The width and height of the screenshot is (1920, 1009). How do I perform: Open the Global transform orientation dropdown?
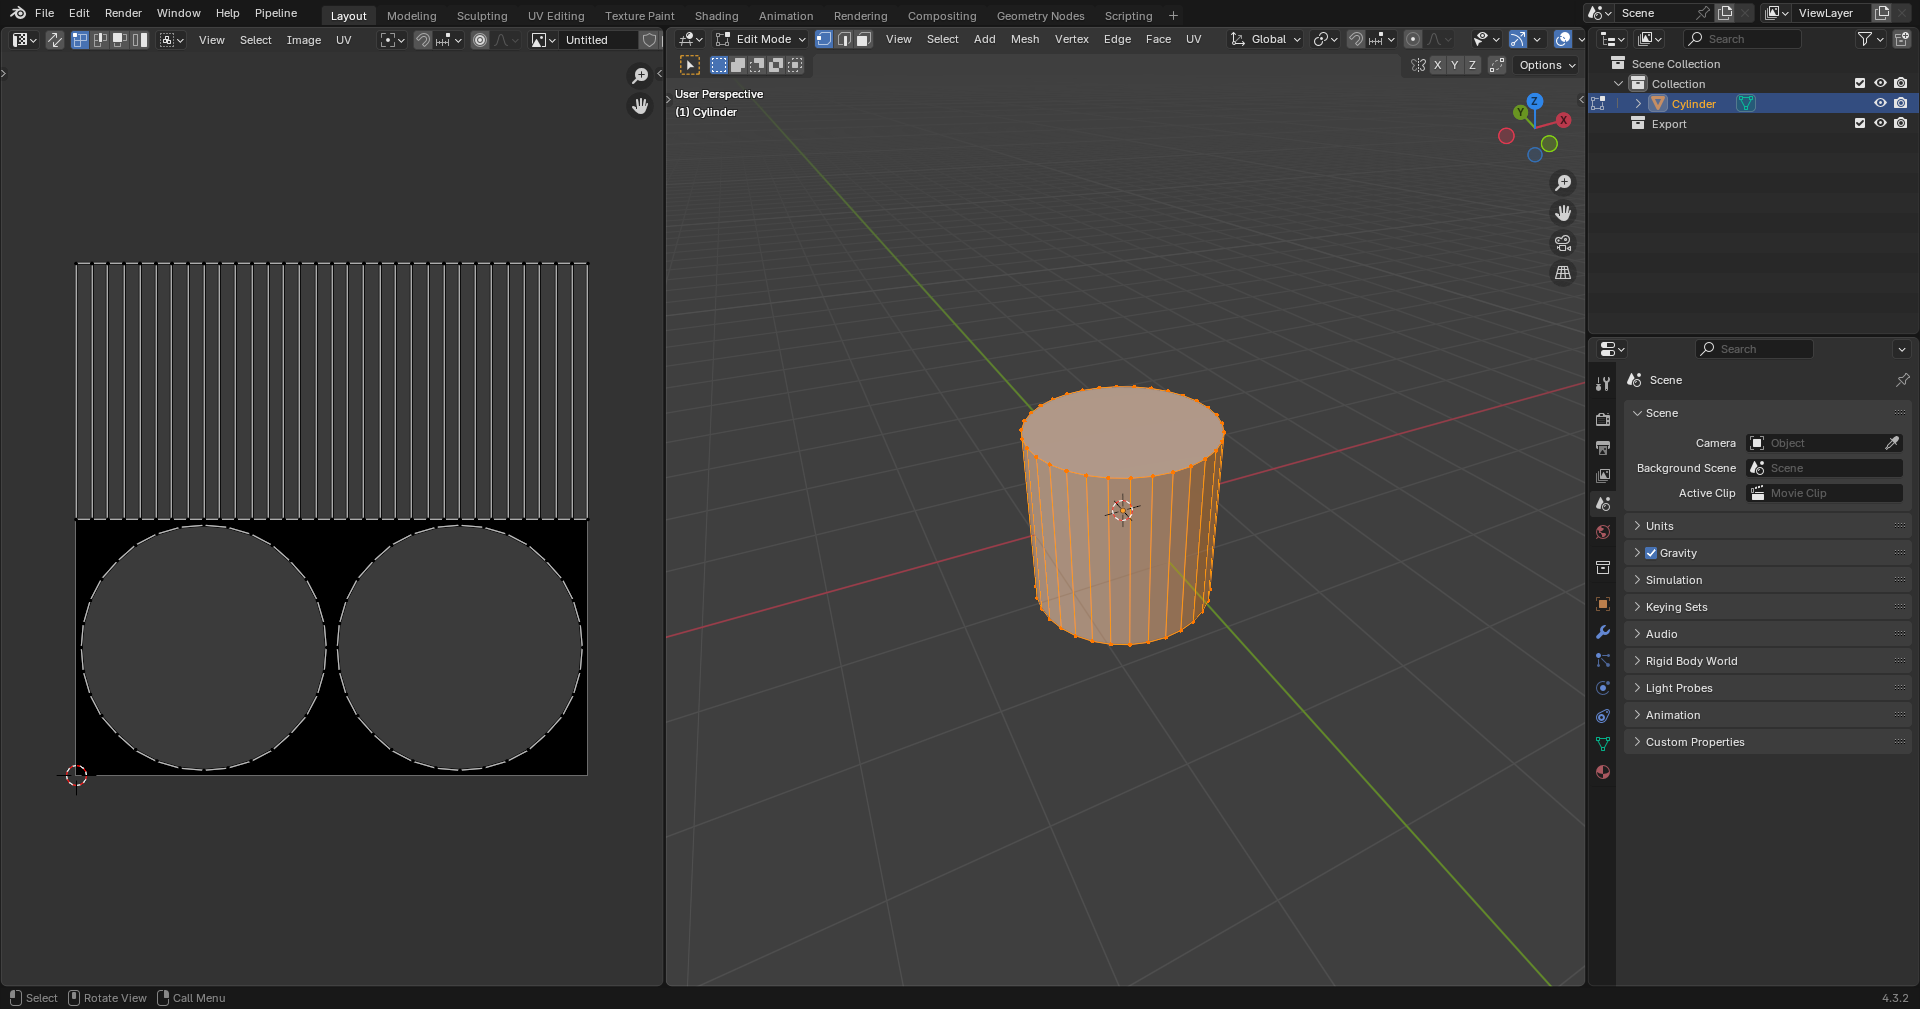coord(1265,39)
